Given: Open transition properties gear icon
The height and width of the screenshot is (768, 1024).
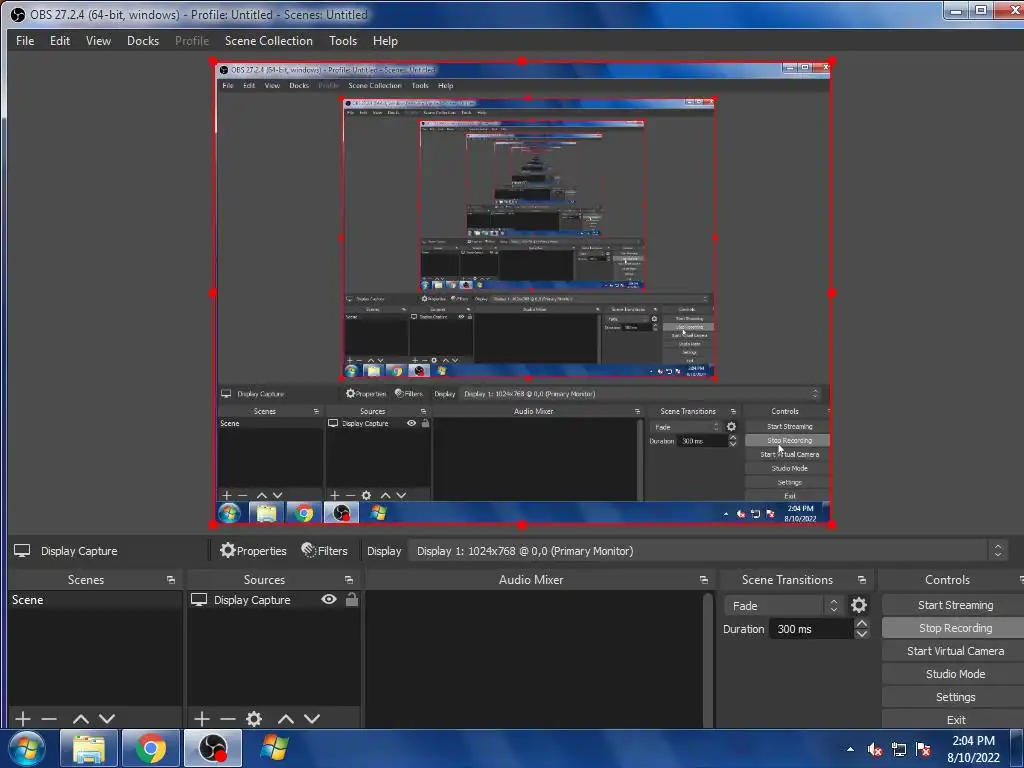Looking at the screenshot, I should [x=859, y=605].
